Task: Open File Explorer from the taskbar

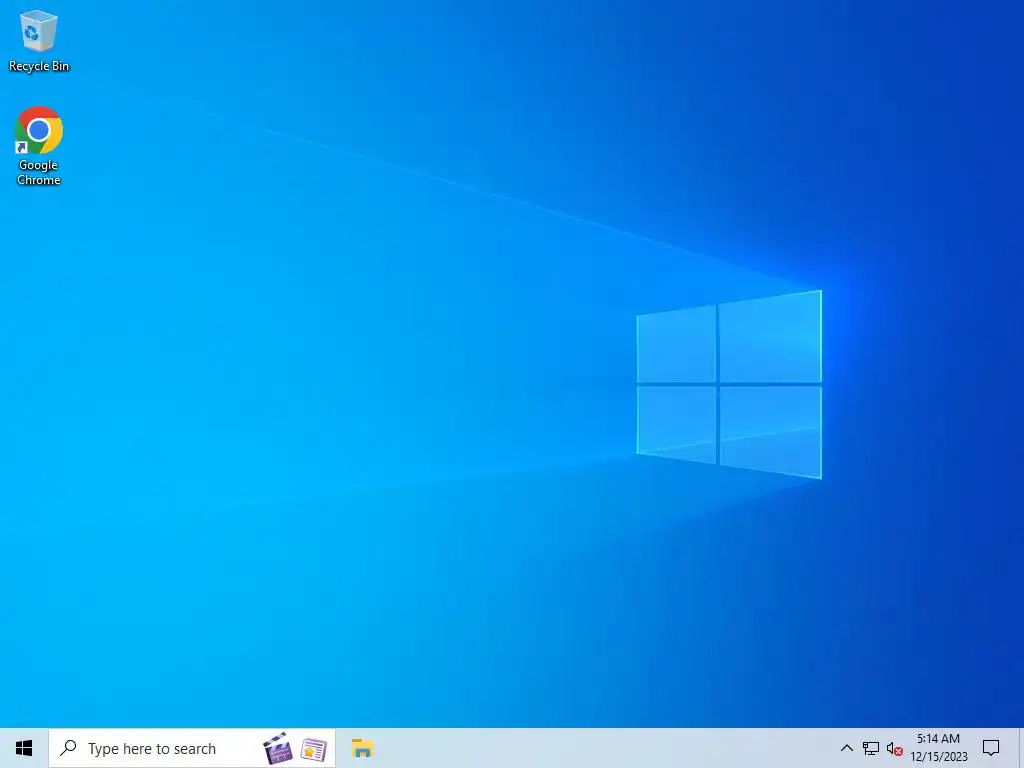Action: tap(362, 748)
